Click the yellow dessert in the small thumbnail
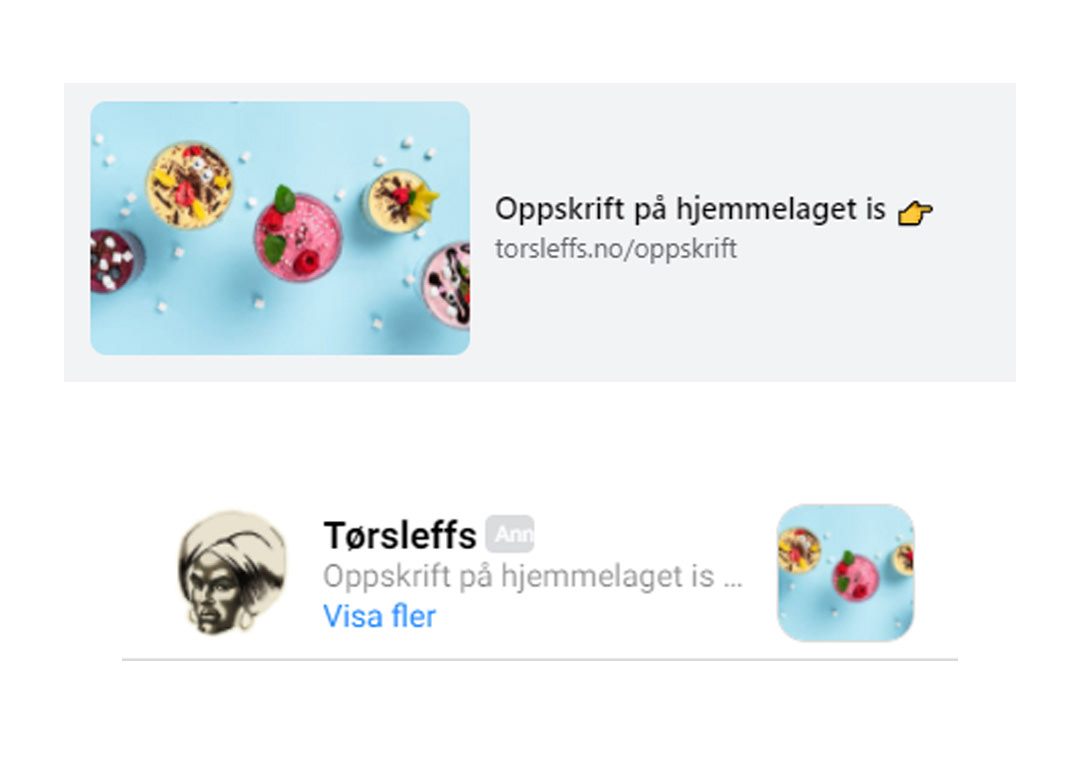The width and height of the screenshot is (1080, 770). pyautogui.click(x=799, y=548)
